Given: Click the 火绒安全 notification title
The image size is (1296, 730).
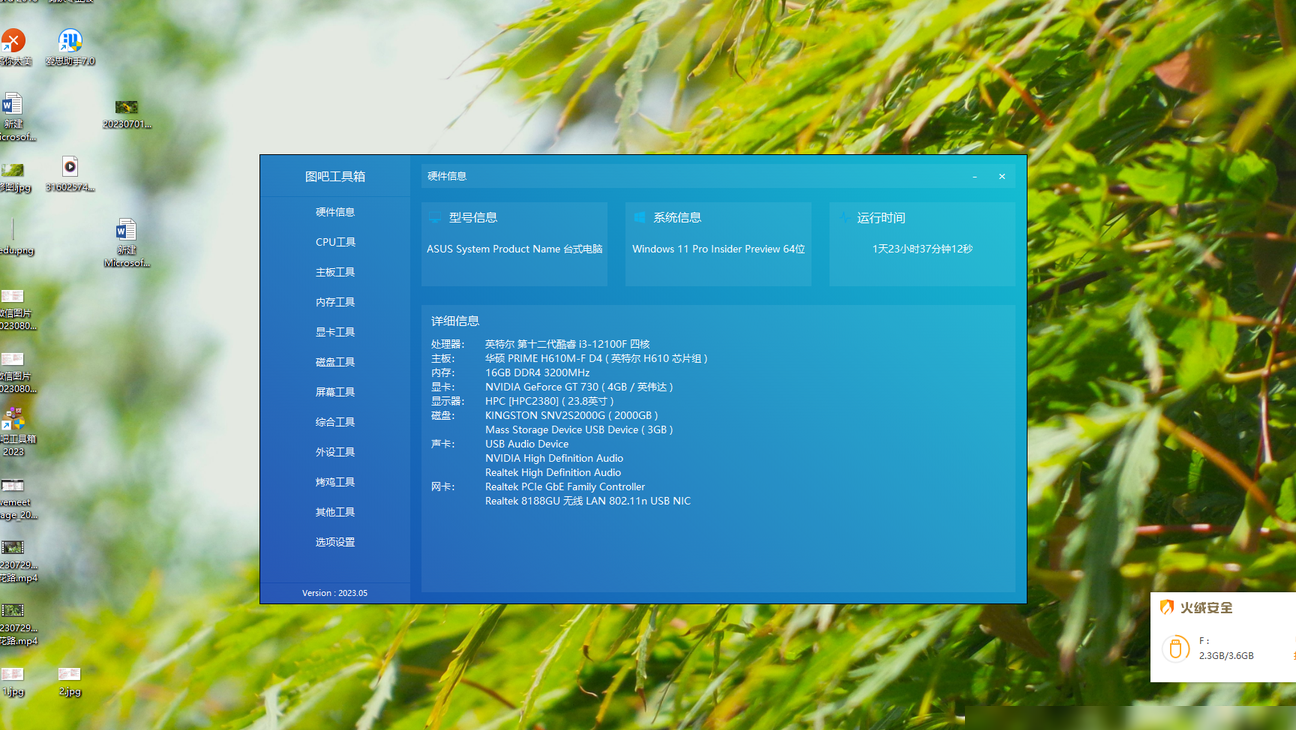Looking at the screenshot, I should pos(1206,607).
